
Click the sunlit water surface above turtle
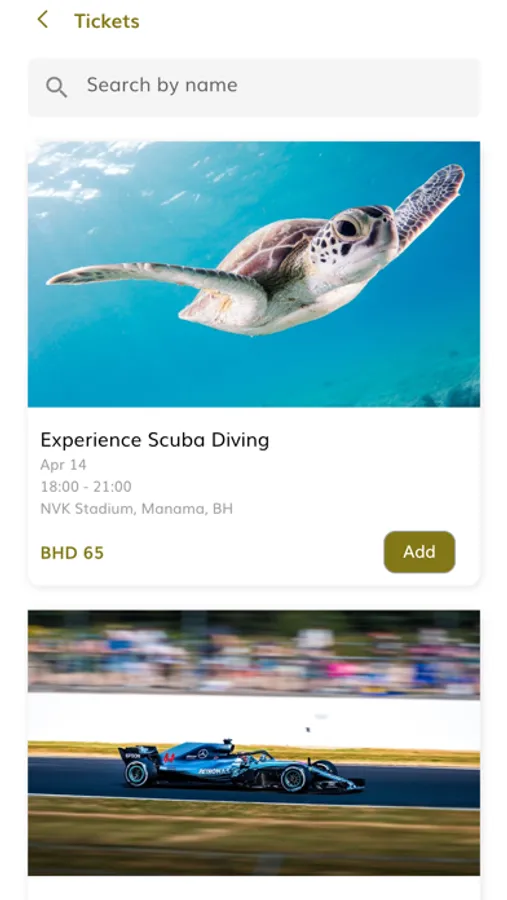point(86,172)
